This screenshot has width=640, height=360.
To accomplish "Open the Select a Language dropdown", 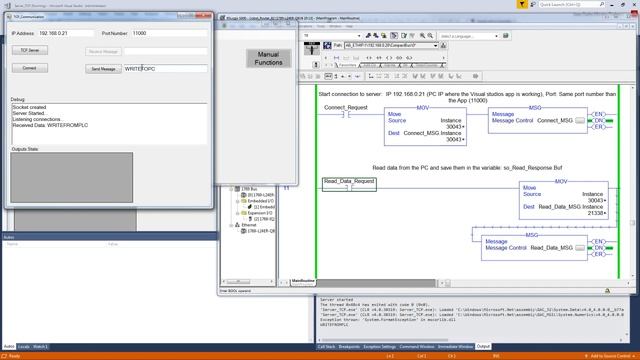I will tap(496, 36).
